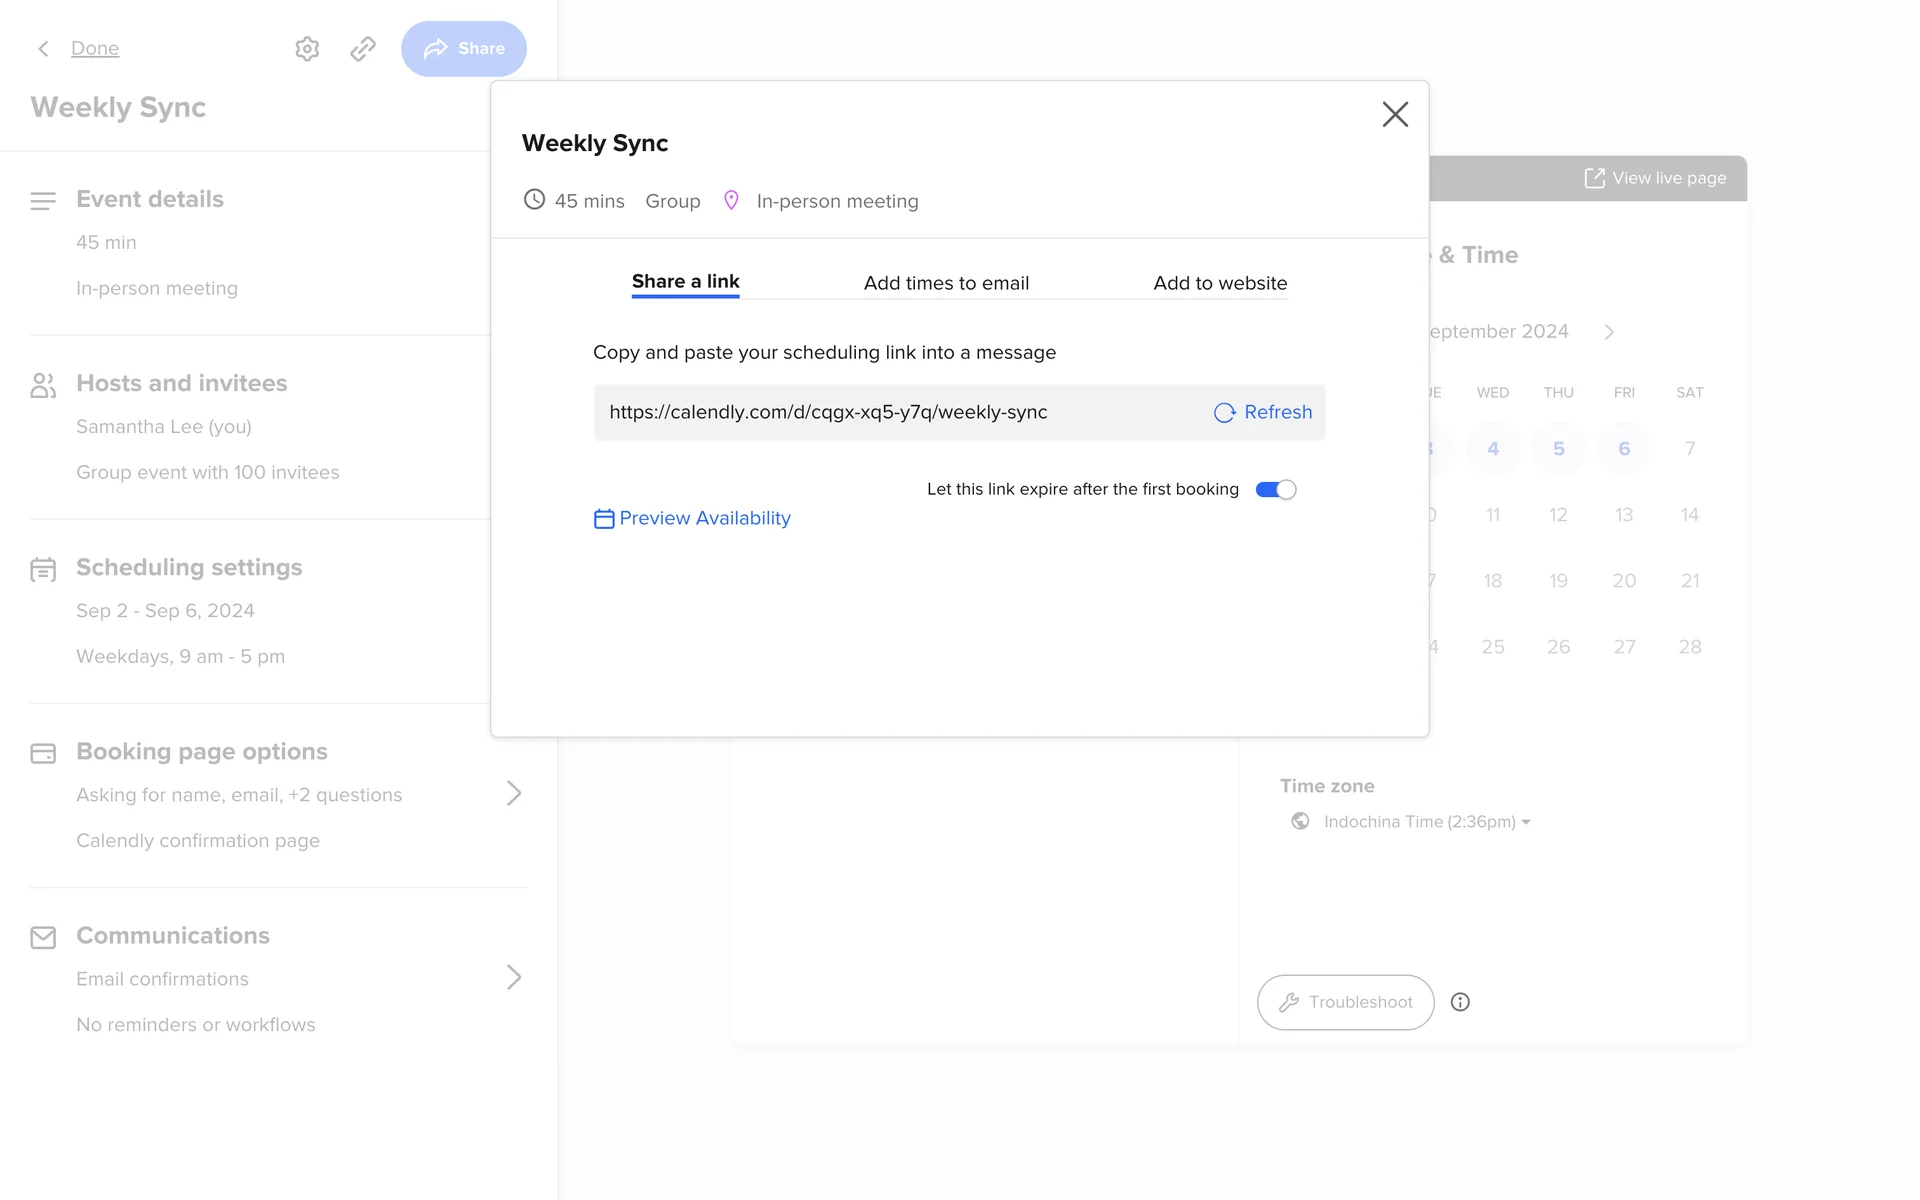Close the Weekly Sync share dialog
The width and height of the screenshot is (1920, 1200).
(x=1395, y=114)
